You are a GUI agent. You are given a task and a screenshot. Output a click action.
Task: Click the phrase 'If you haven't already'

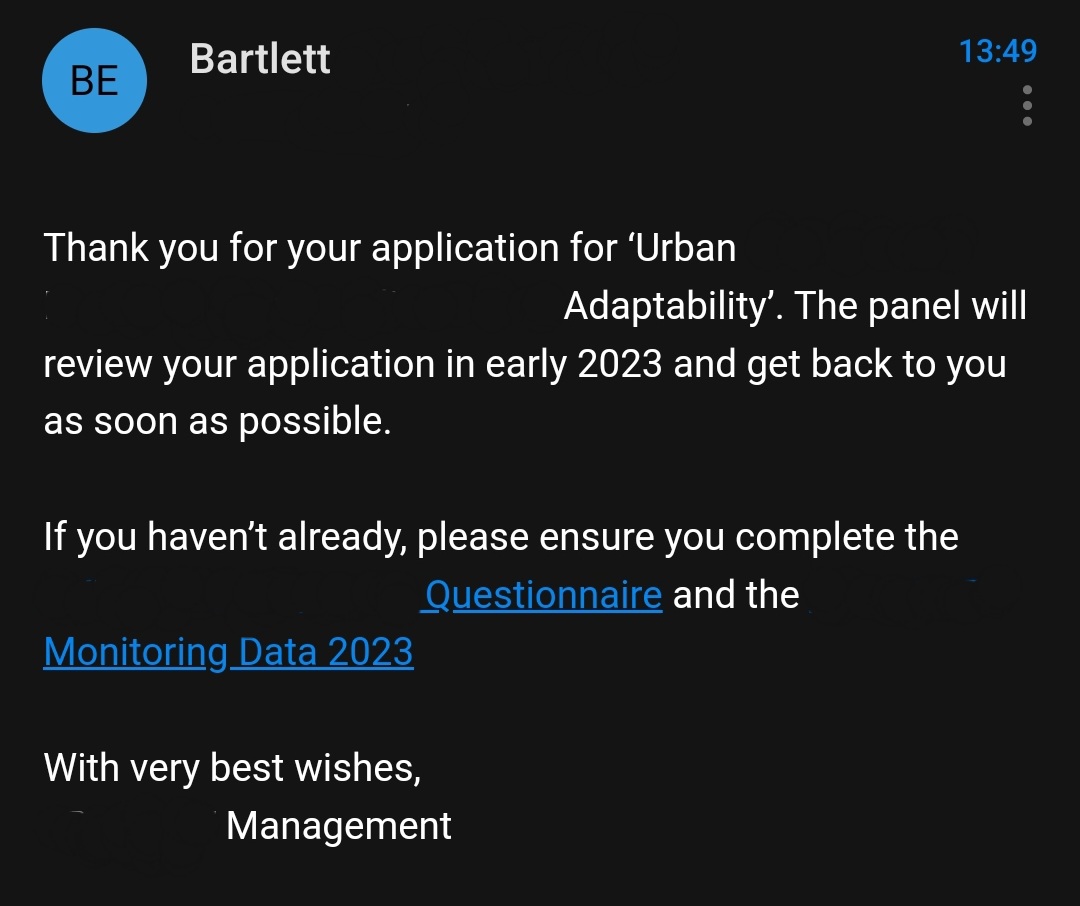(x=224, y=537)
